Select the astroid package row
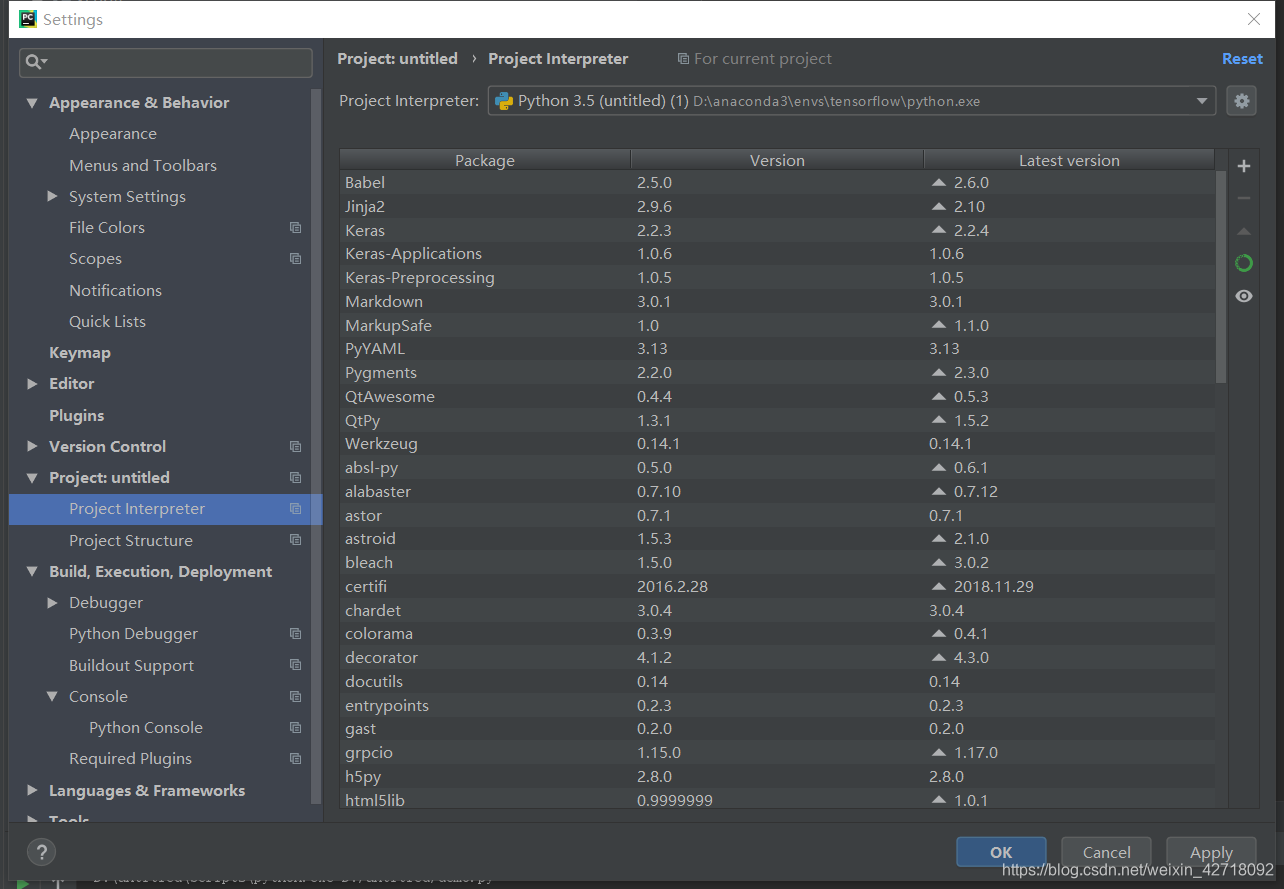 777,539
